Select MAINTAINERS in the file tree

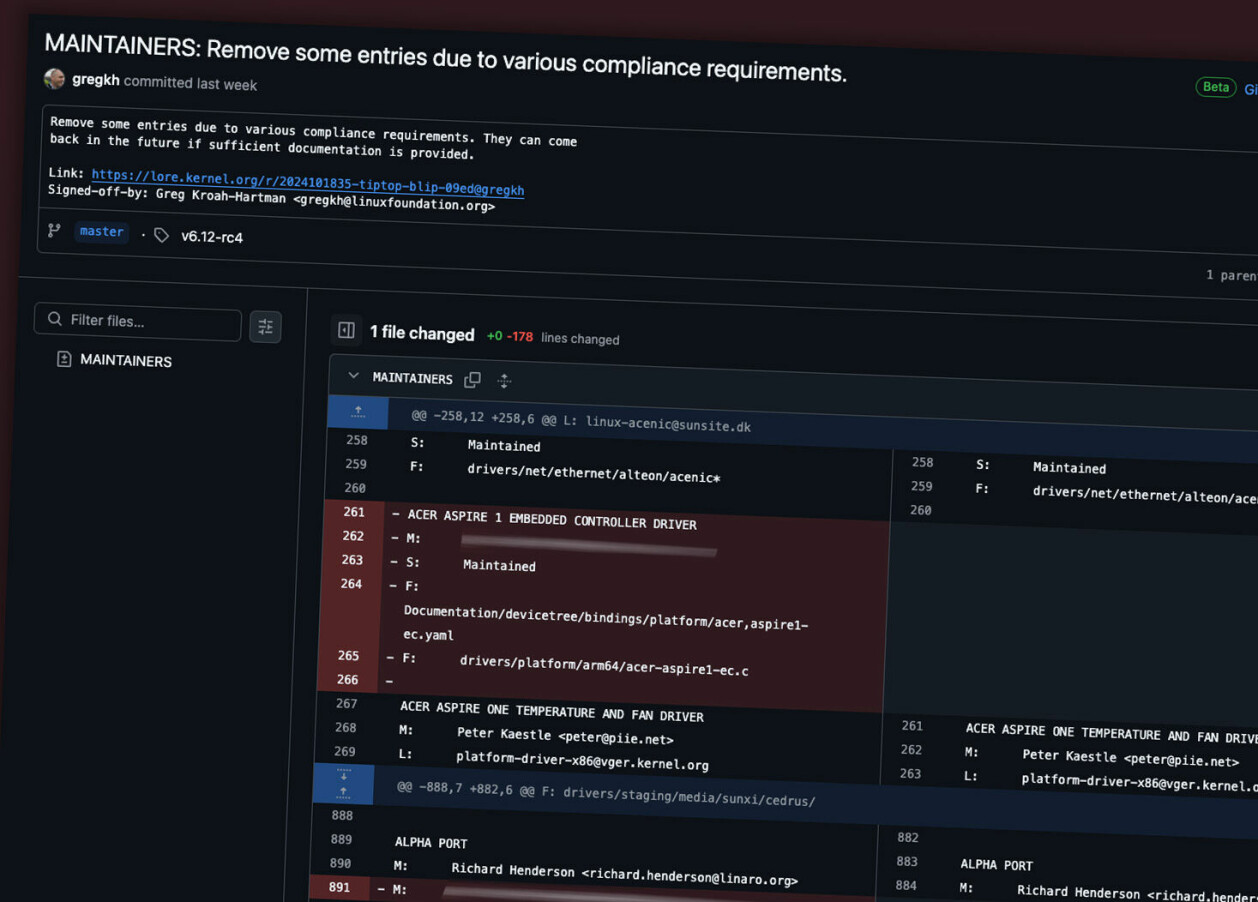[126, 361]
